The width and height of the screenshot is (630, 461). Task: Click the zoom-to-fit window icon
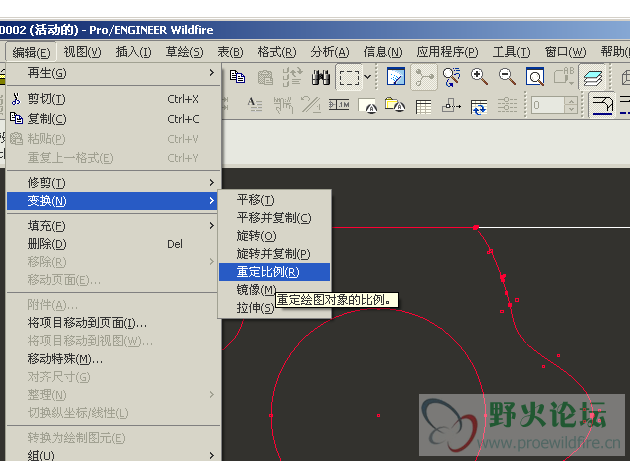(535, 77)
